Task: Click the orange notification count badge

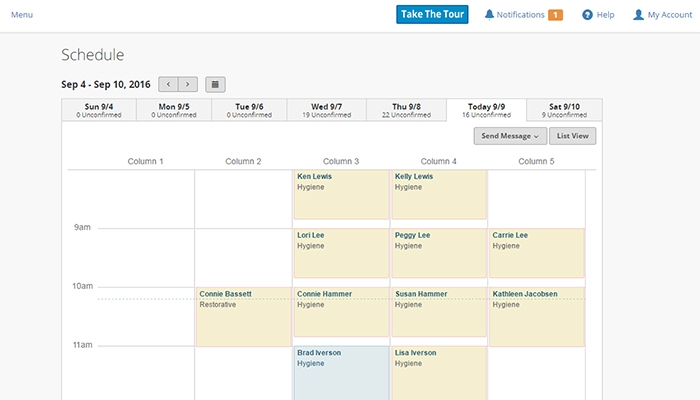Action: (x=555, y=15)
